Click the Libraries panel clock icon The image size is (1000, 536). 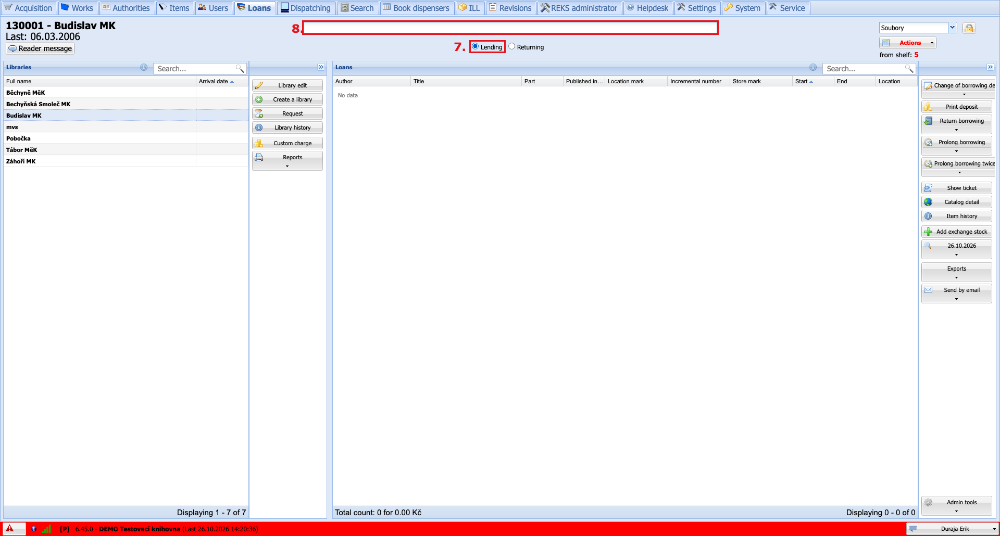tap(143, 67)
